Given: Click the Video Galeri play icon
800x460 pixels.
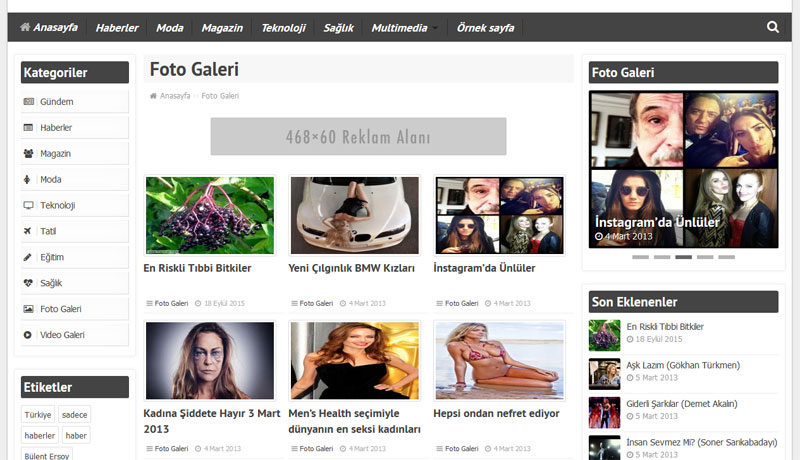Looking at the screenshot, I should tap(28, 335).
